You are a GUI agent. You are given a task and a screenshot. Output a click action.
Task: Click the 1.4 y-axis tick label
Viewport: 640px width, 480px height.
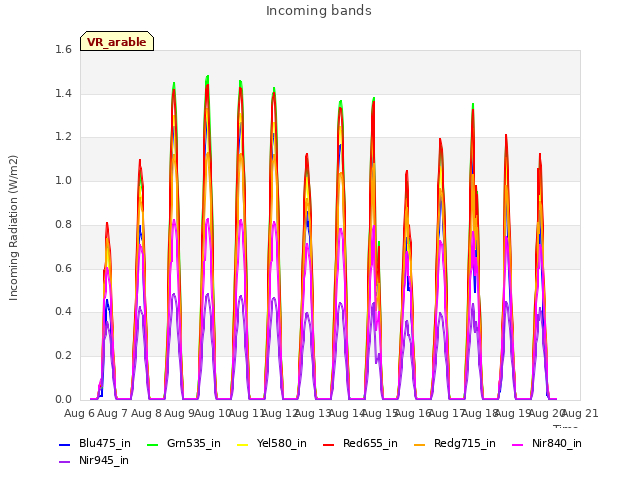coord(63,93)
